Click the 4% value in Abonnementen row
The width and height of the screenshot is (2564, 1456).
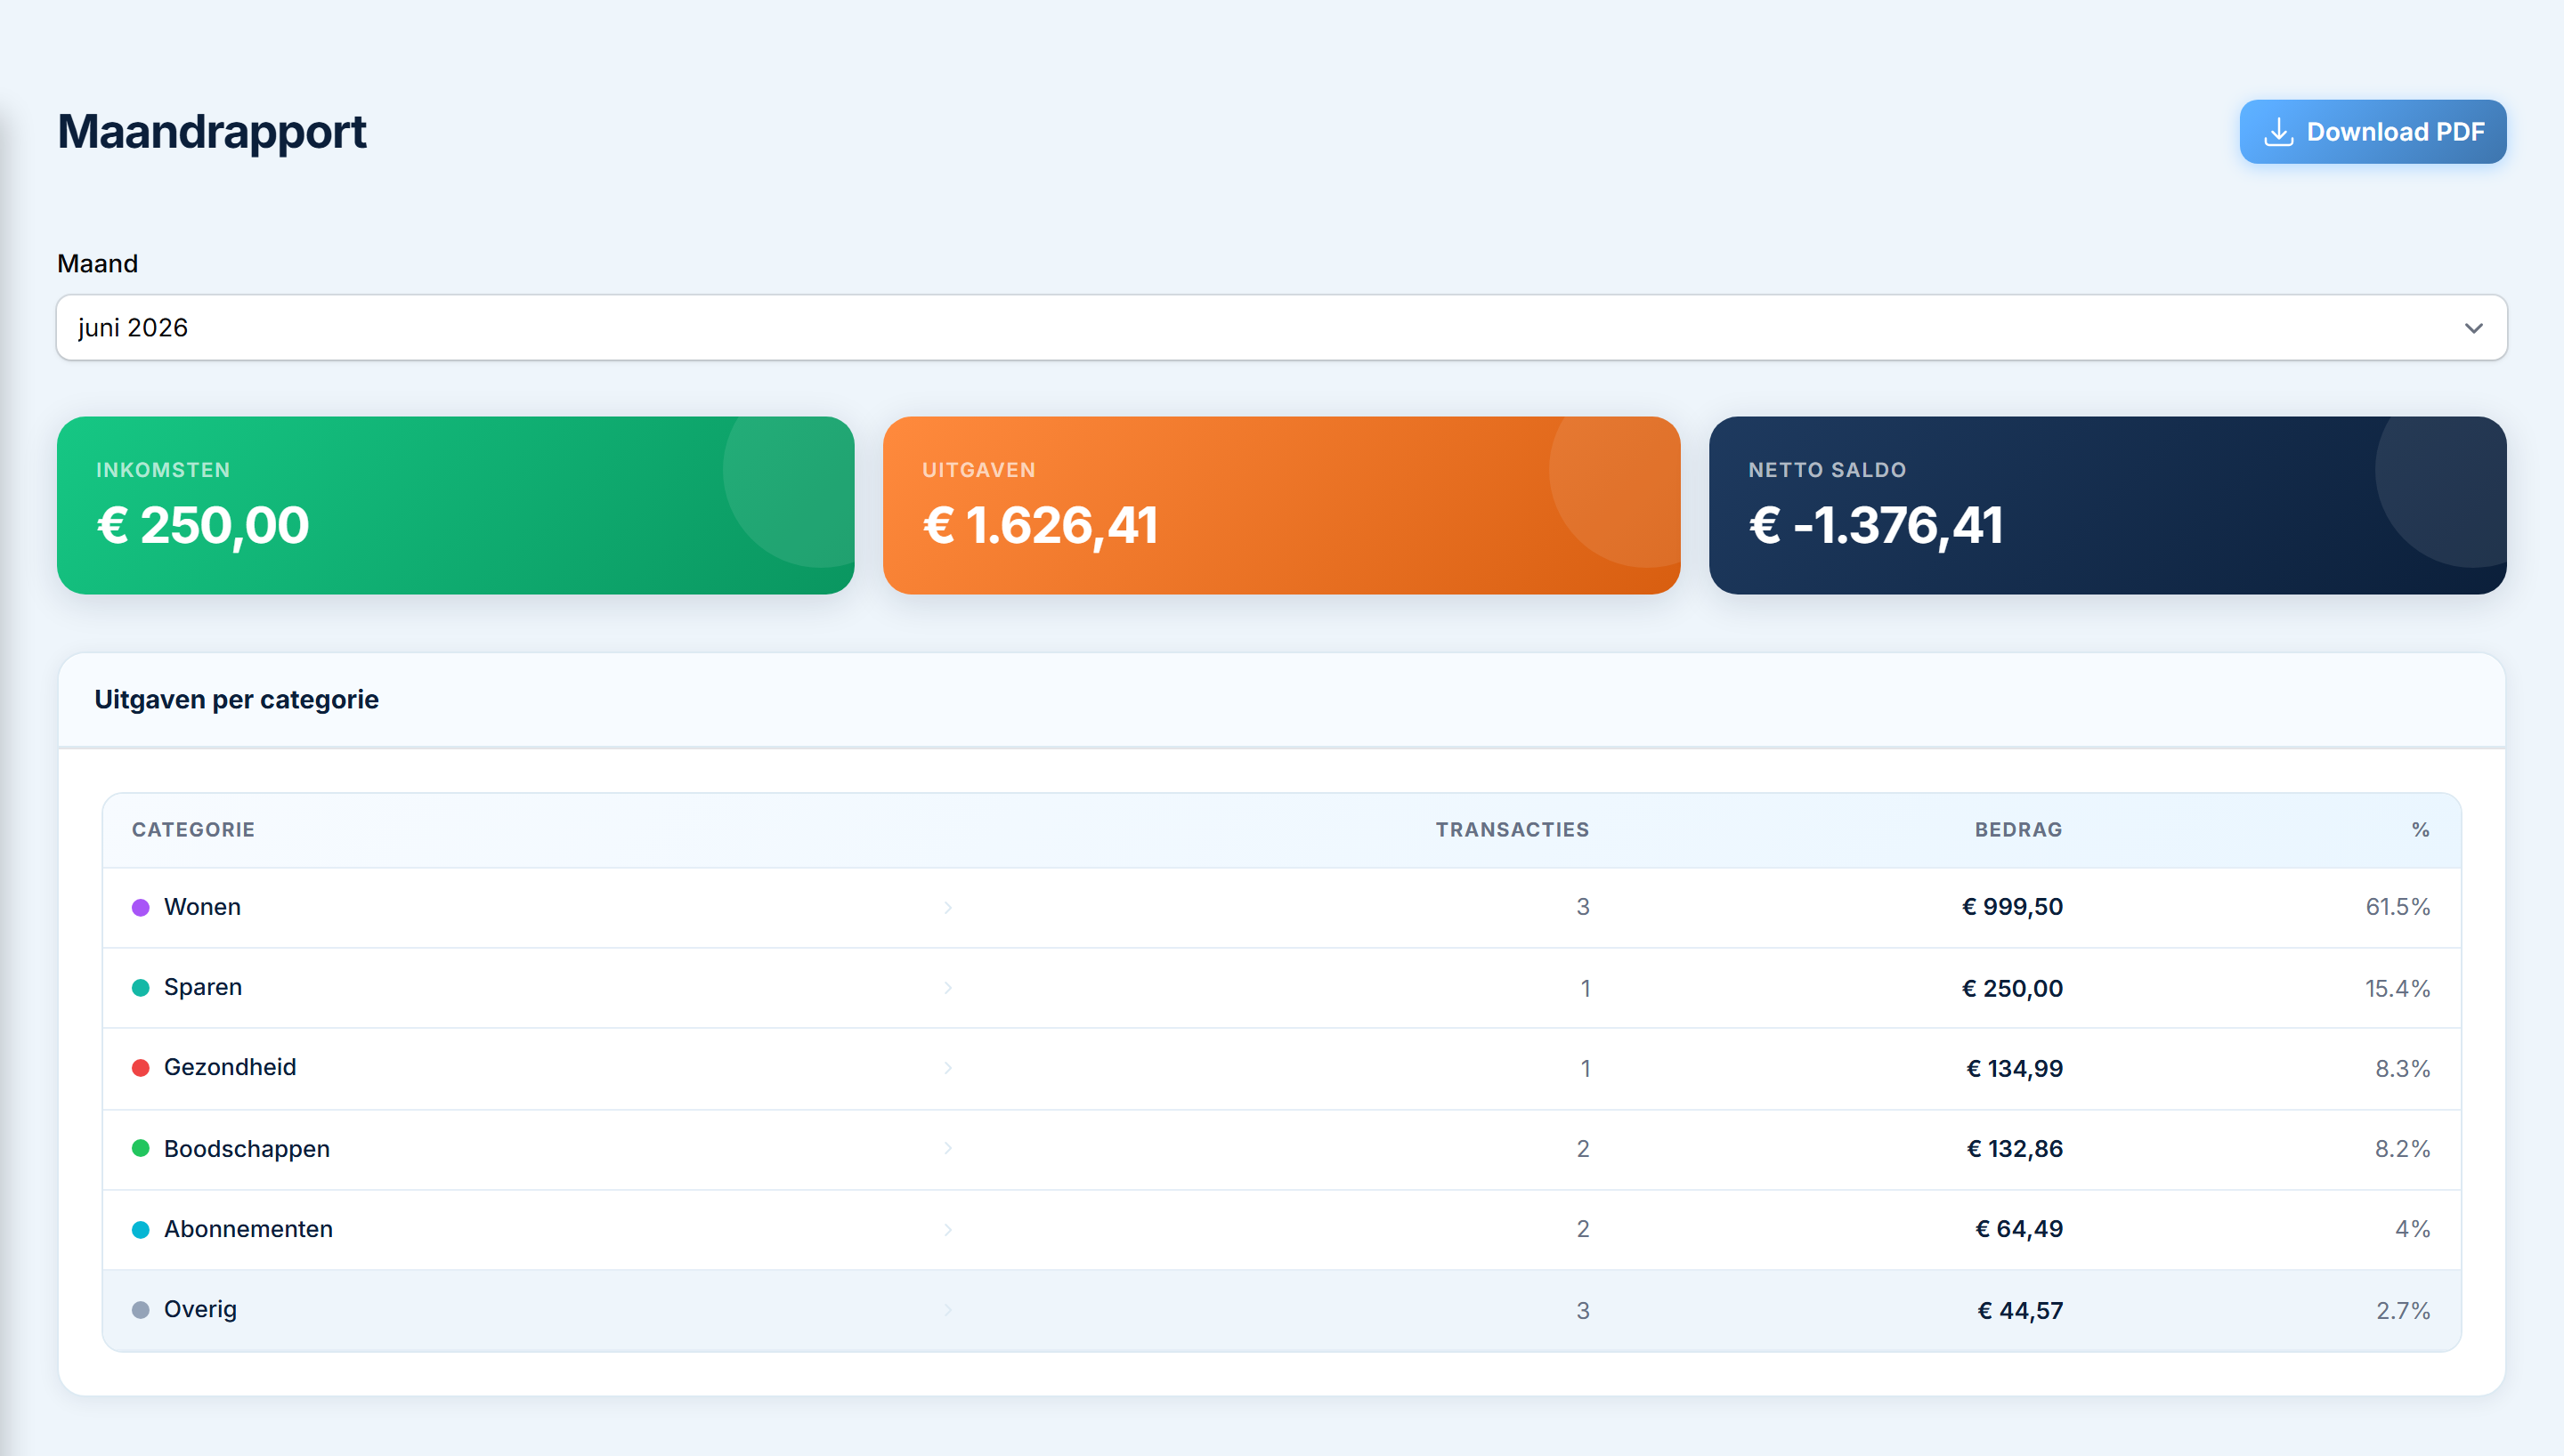[2412, 1229]
